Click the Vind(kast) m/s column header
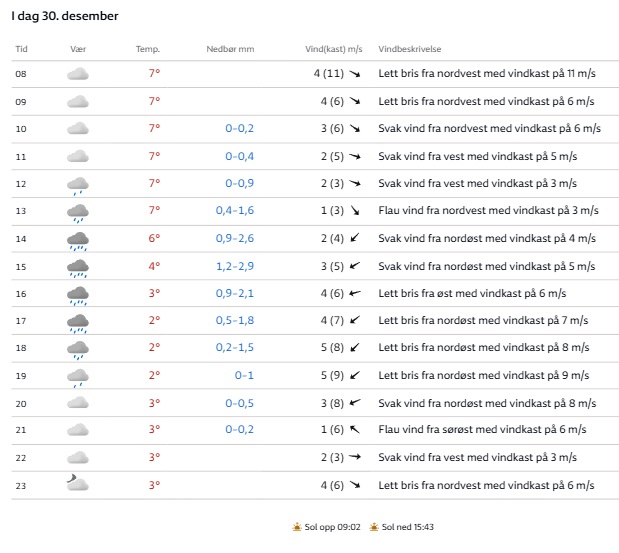This screenshot has height=553, width=619. click(333, 48)
